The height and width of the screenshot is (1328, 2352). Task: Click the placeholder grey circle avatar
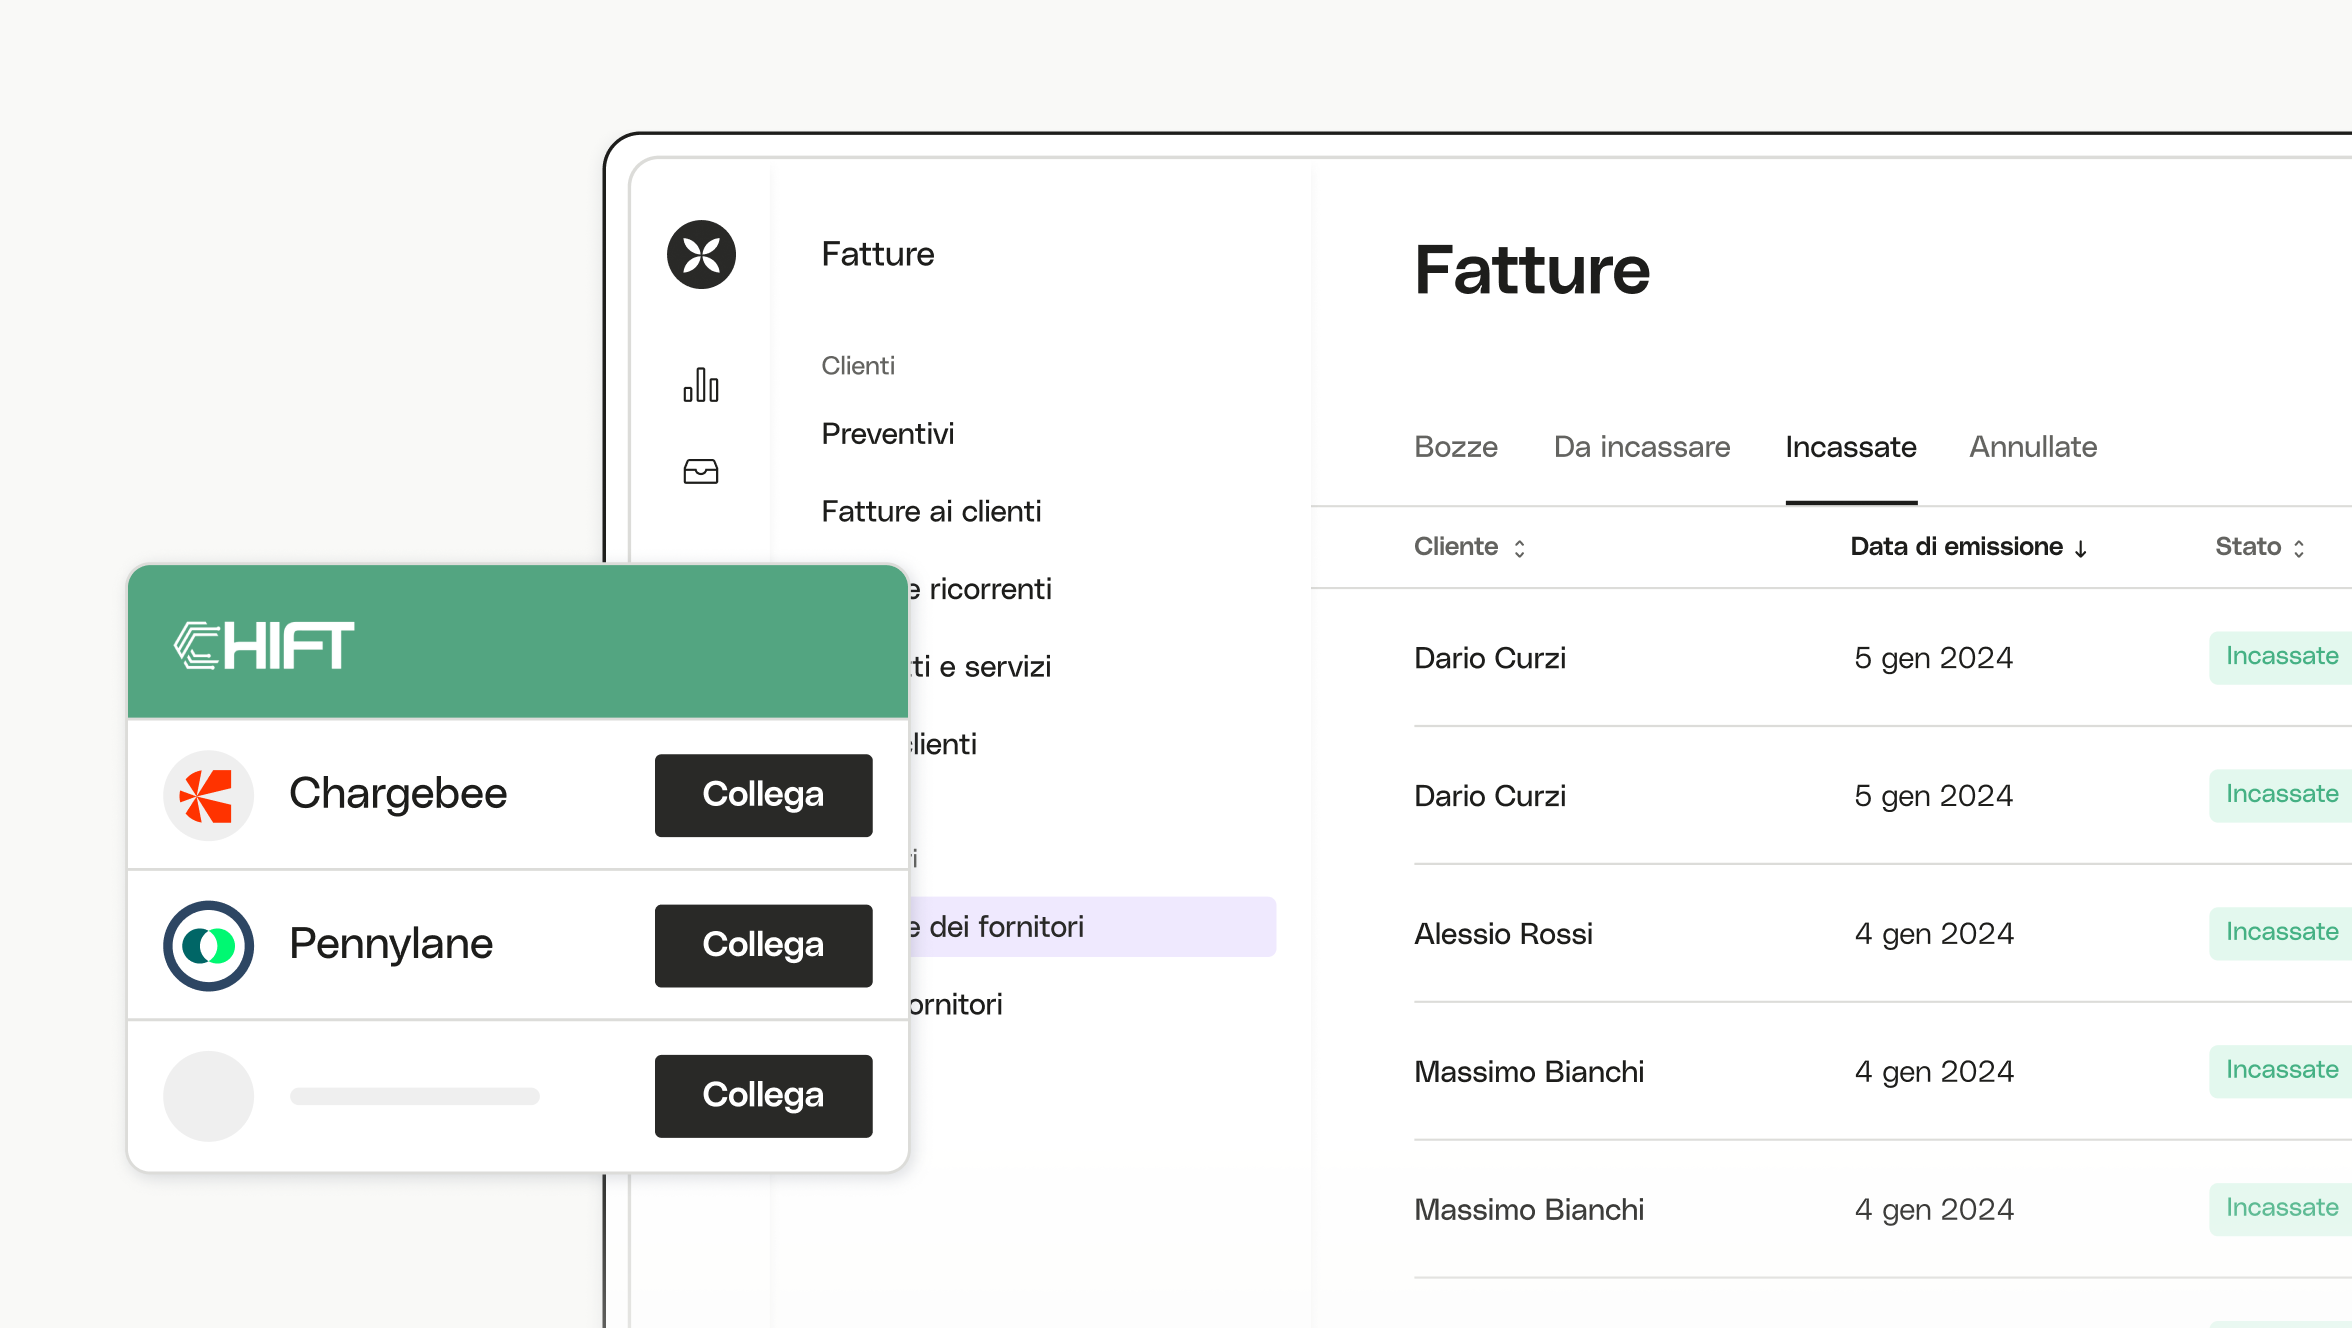tap(208, 1095)
